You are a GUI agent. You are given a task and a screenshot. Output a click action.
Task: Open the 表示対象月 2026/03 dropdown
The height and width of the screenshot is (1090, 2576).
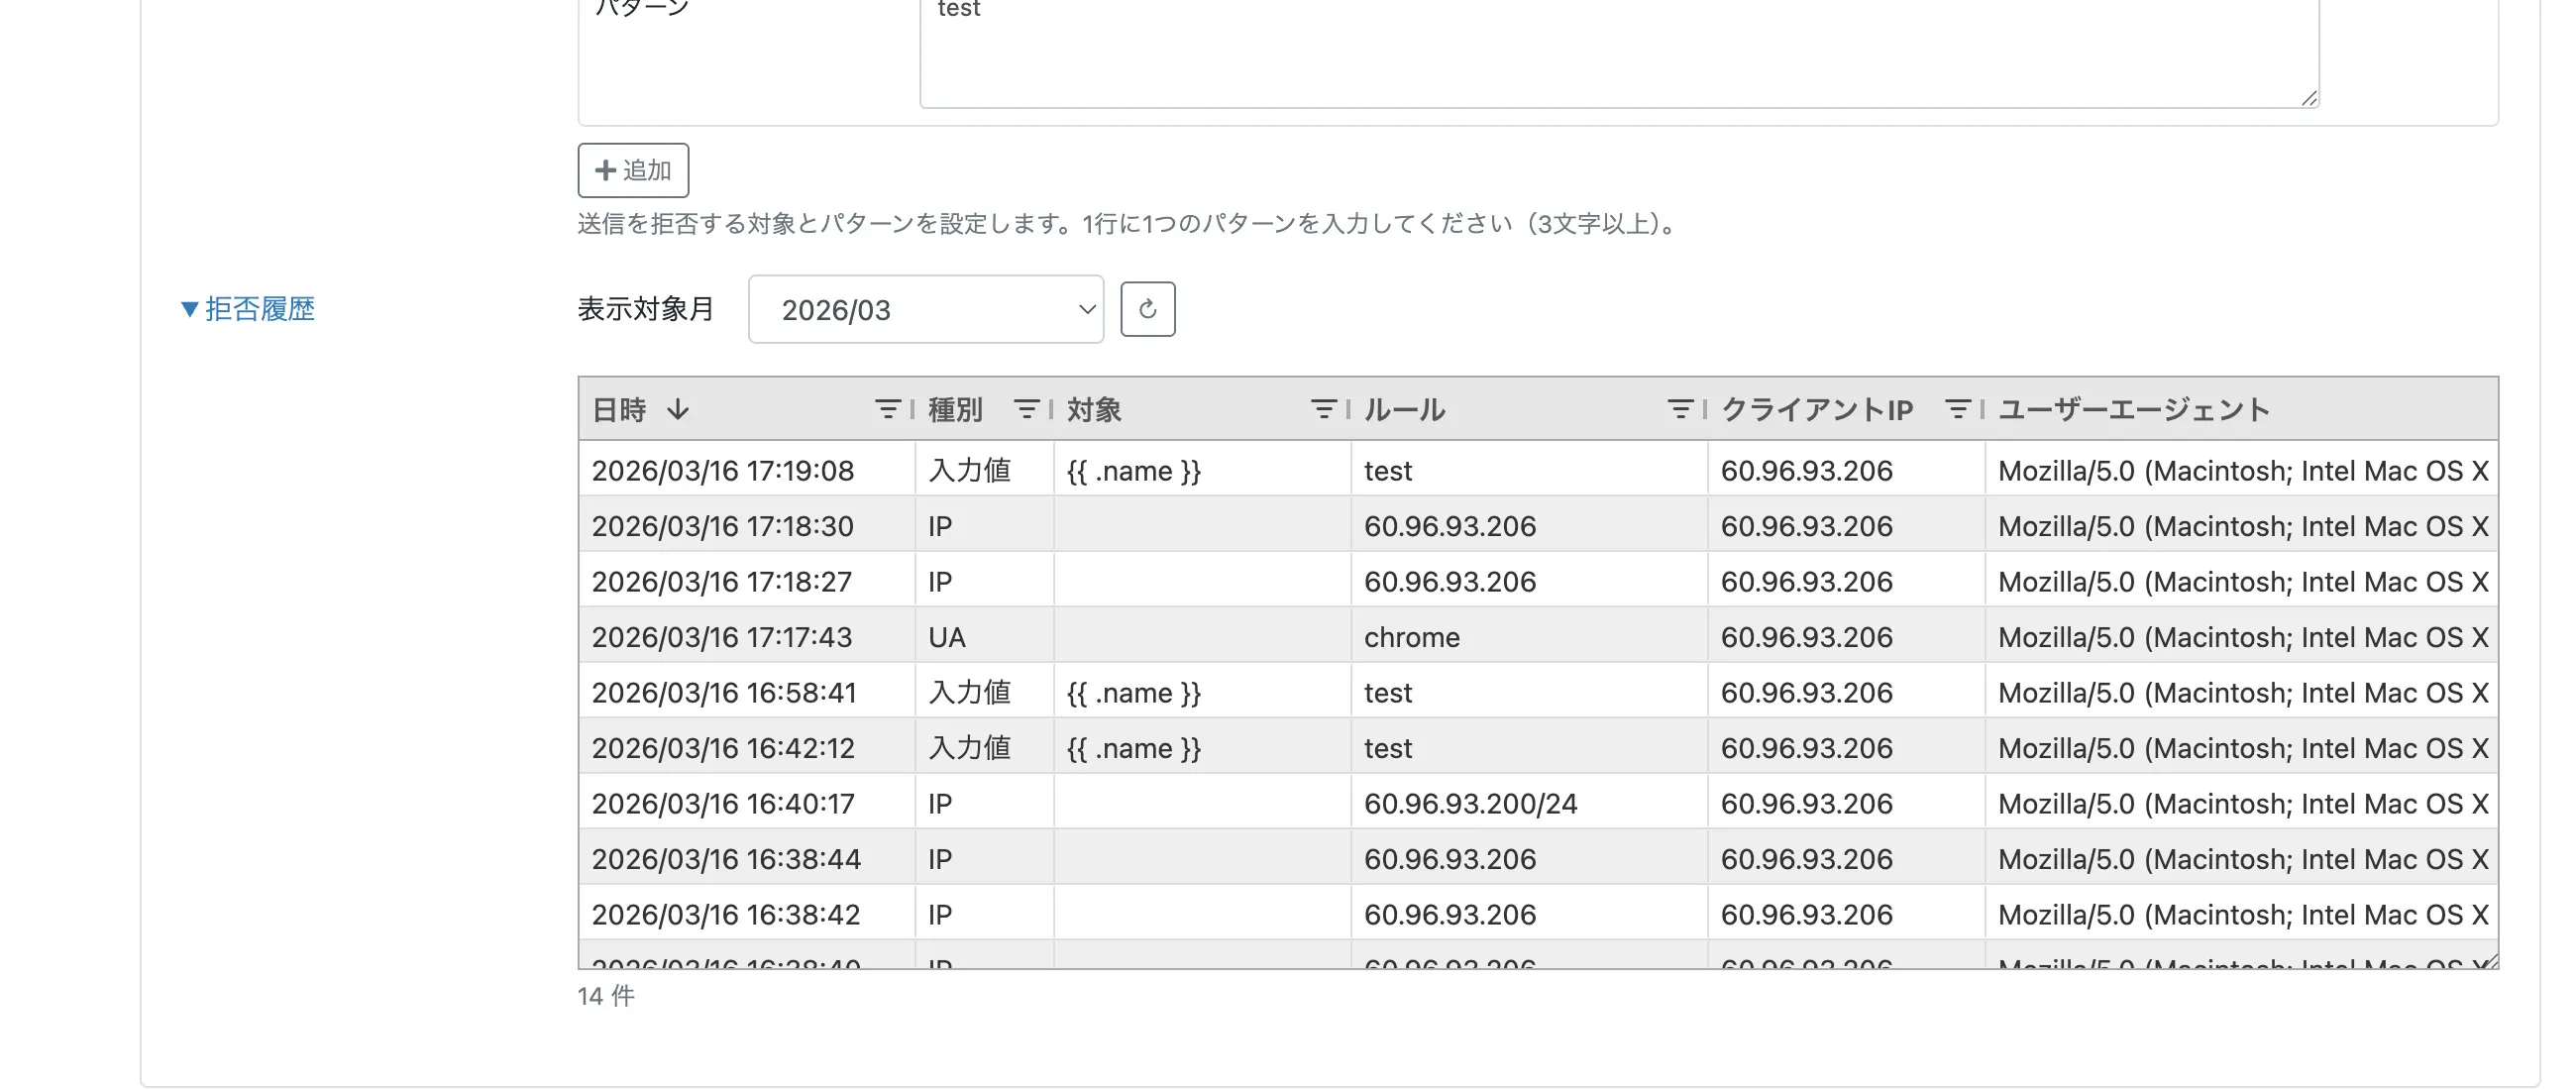(925, 310)
